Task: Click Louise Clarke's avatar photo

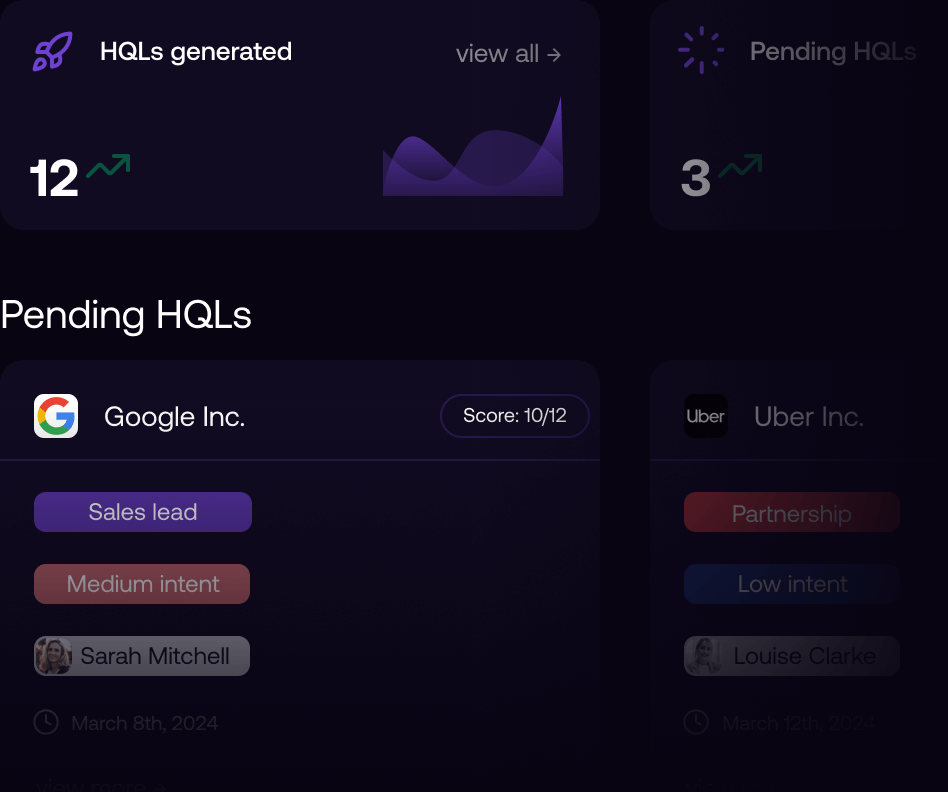Action: click(x=703, y=656)
